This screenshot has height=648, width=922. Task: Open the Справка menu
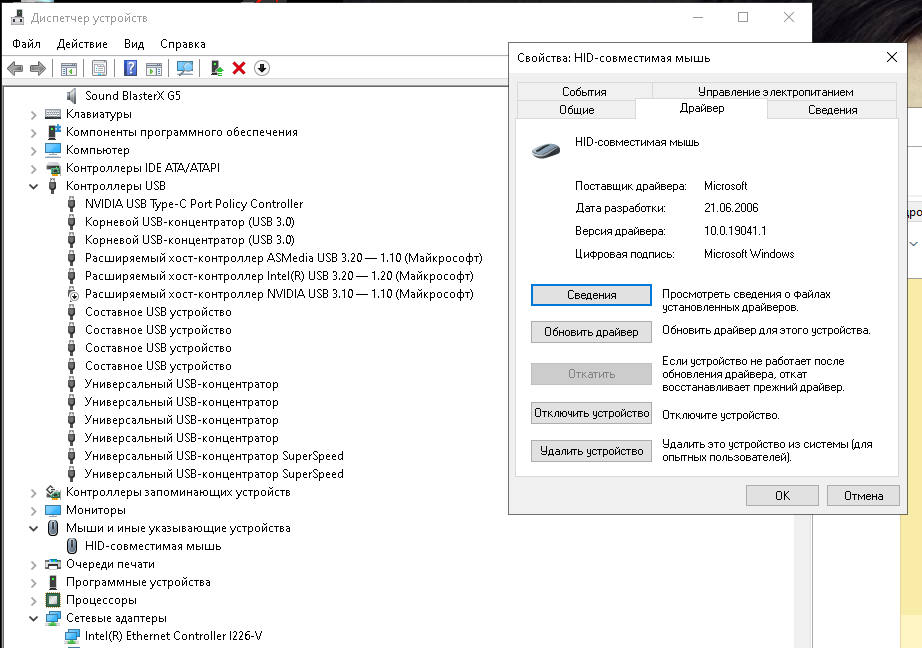coord(183,44)
